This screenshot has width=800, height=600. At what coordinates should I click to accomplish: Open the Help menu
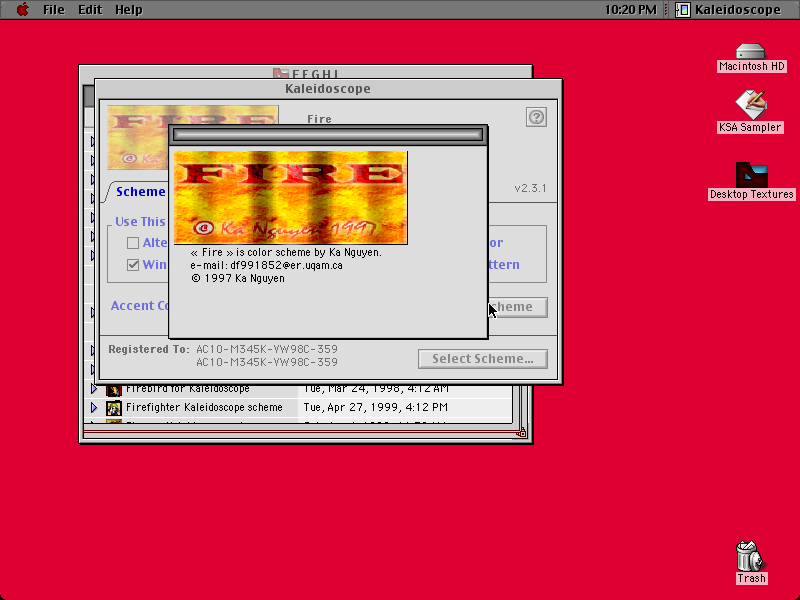coord(129,10)
